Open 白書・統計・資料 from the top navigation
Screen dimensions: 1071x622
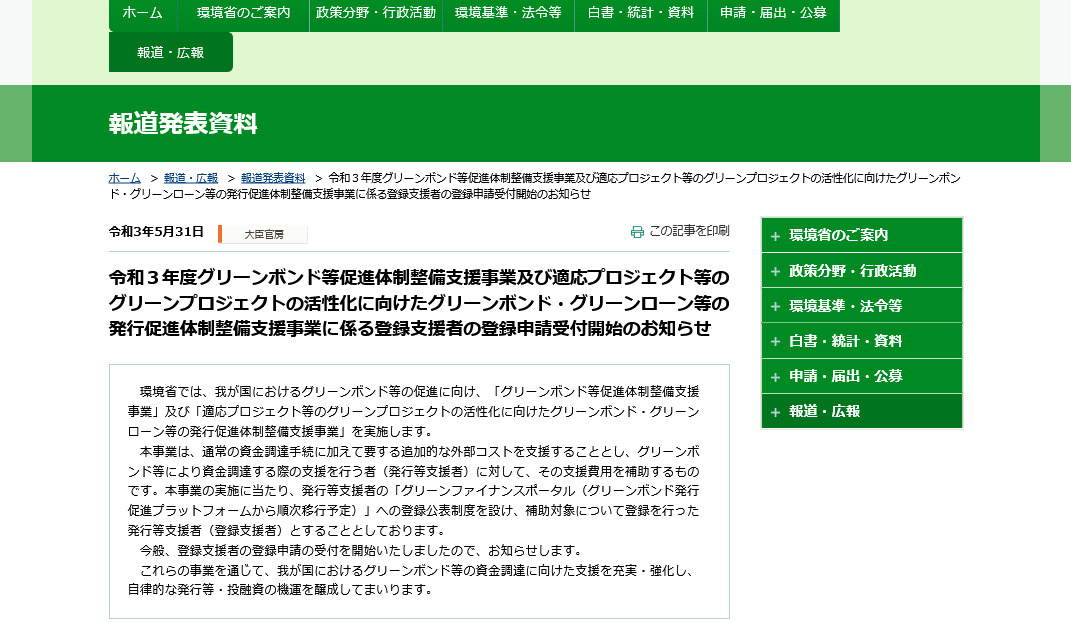click(x=640, y=15)
